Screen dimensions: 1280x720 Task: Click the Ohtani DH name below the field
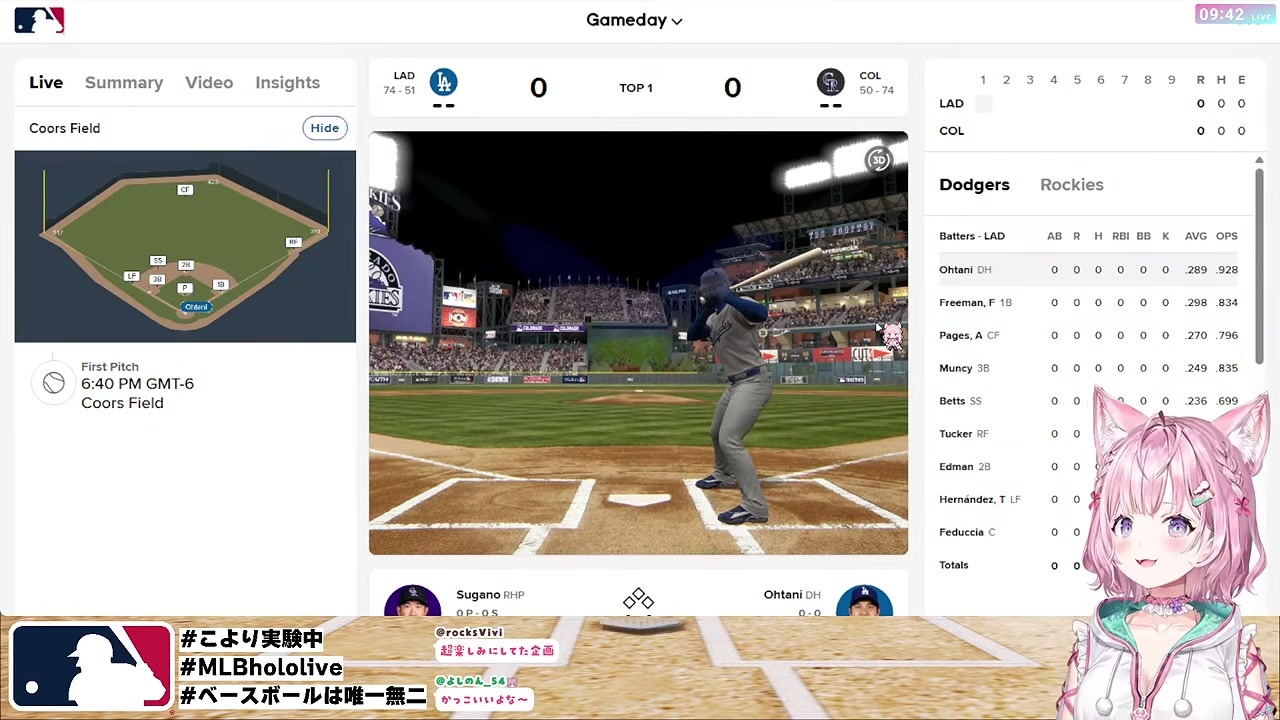click(x=792, y=595)
